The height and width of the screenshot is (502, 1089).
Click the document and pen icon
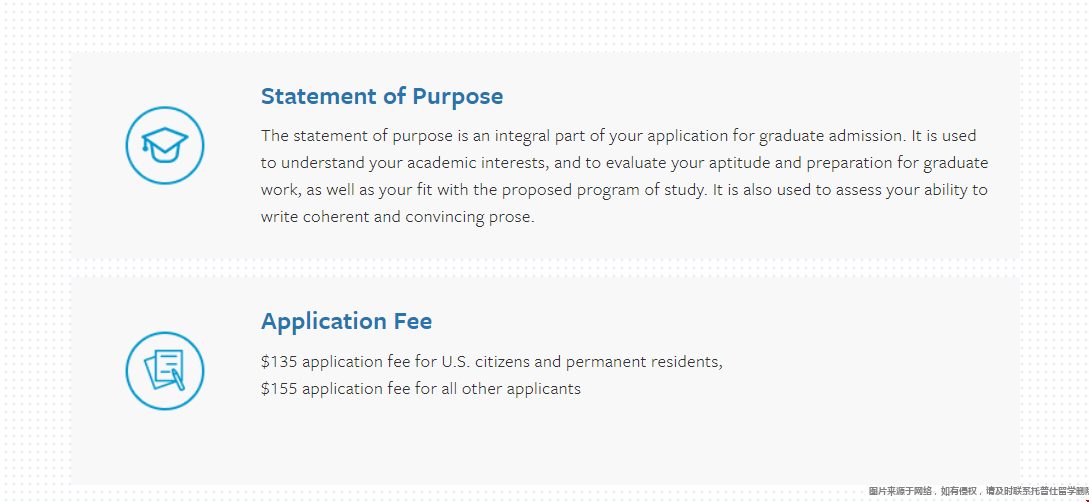pyautogui.click(x=165, y=371)
